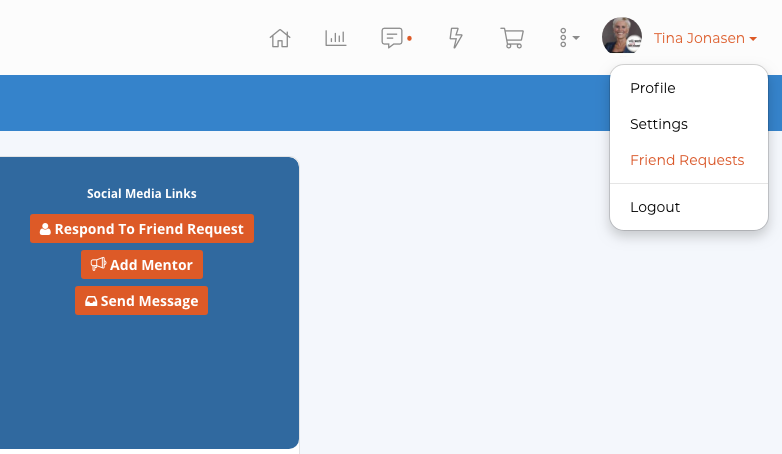Choose Friend Requests in the menu
Screen dimensions: 782x454
click(x=689, y=160)
